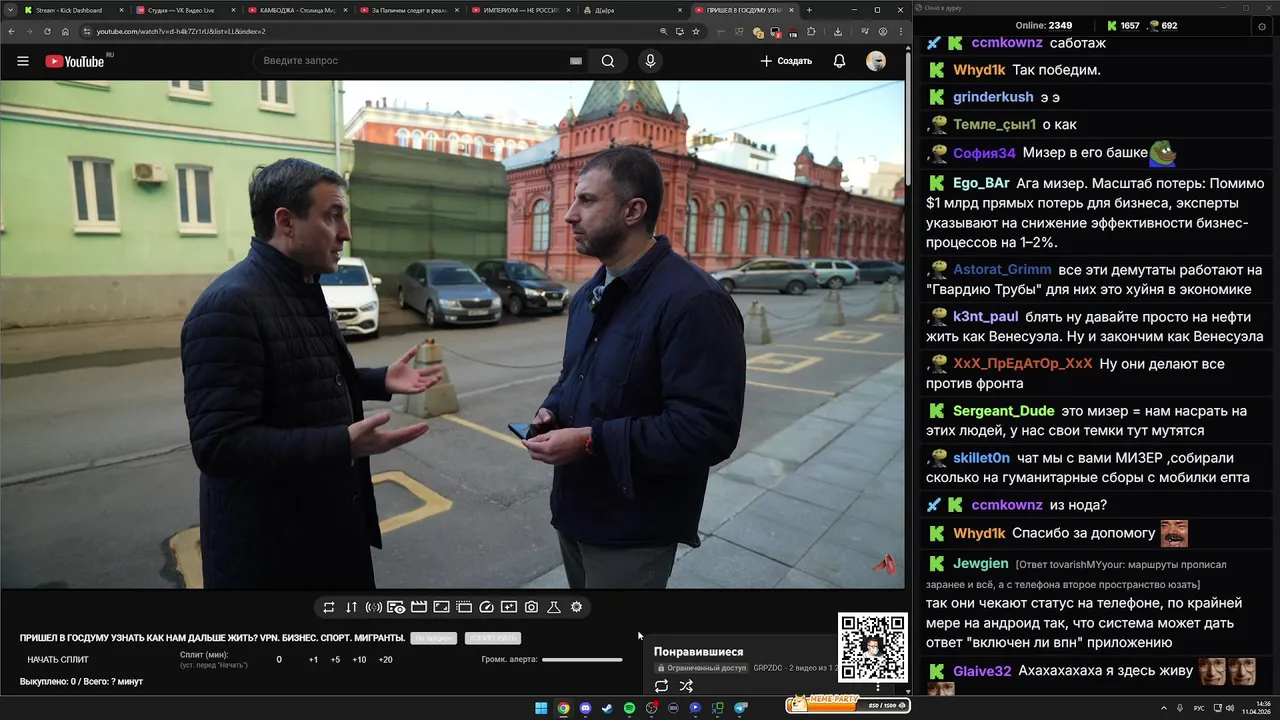
Task: Open the YouTube account avatar menu
Action: click(x=876, y=61)
